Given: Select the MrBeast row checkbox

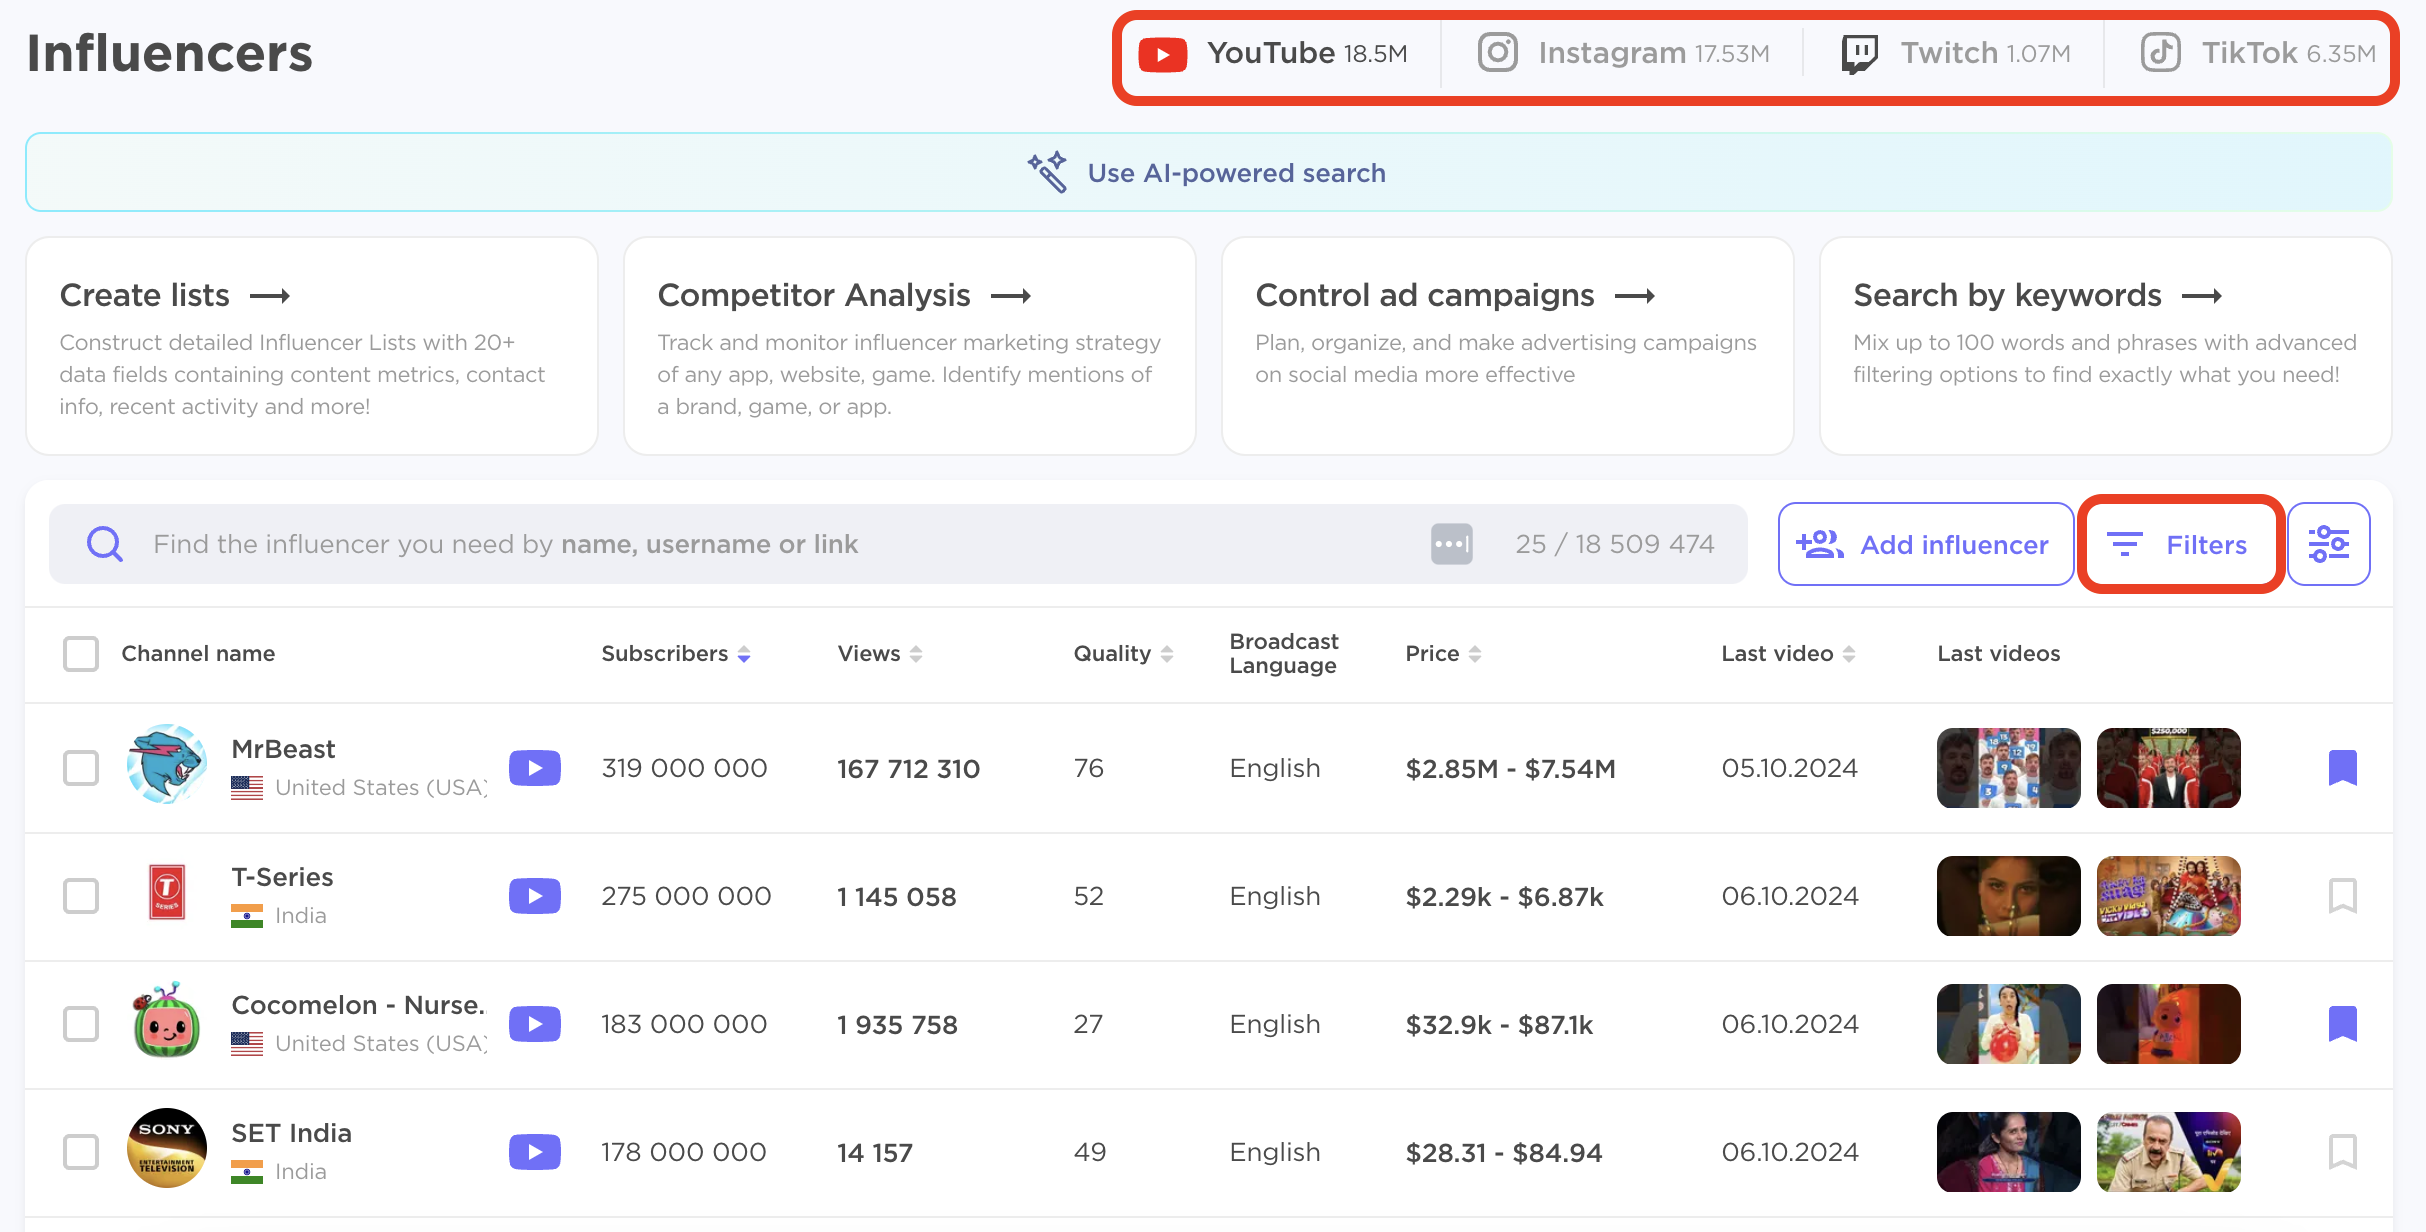Looking at the screenshot, I should pos(81,768).
